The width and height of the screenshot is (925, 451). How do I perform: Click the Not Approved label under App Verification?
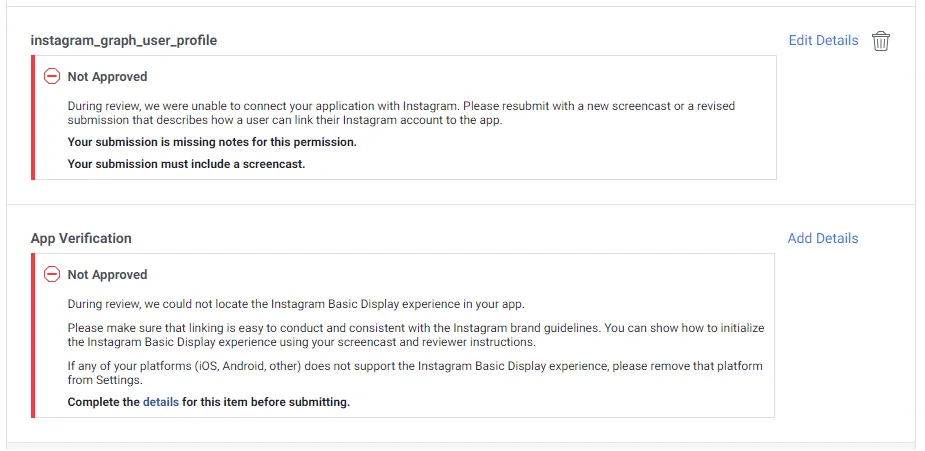click(107, 274)
